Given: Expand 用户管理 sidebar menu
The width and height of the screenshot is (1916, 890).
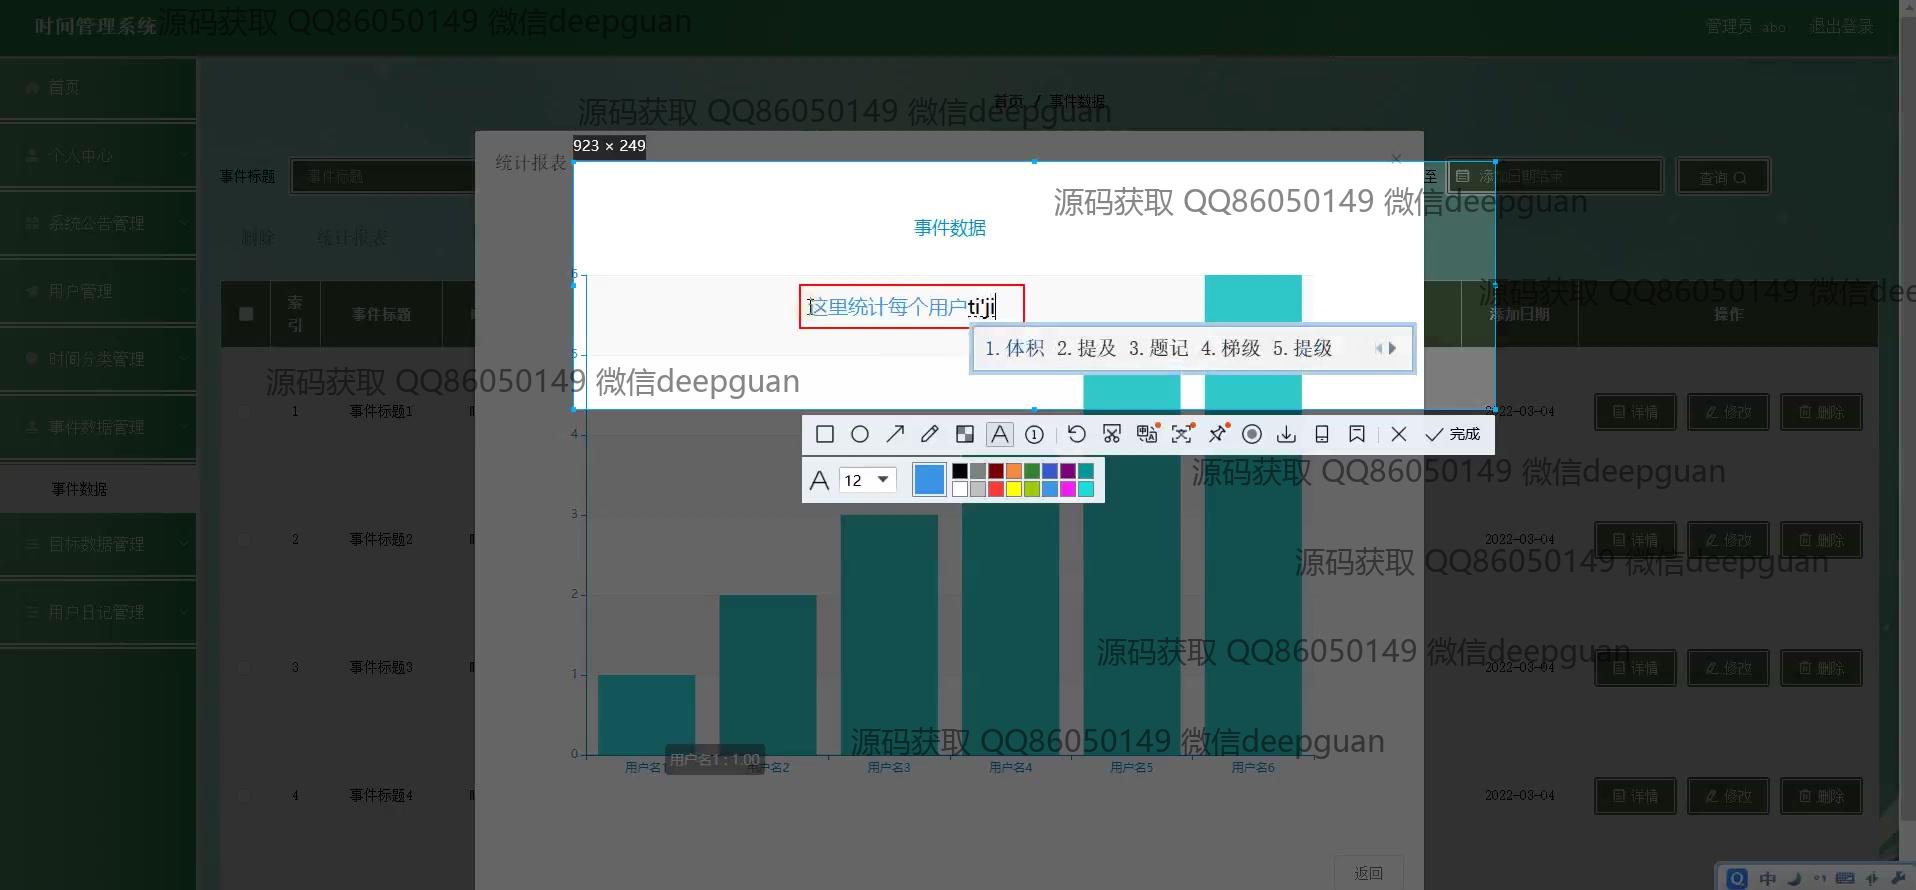Looking at the screenshot, I should [x=98, y=292].
